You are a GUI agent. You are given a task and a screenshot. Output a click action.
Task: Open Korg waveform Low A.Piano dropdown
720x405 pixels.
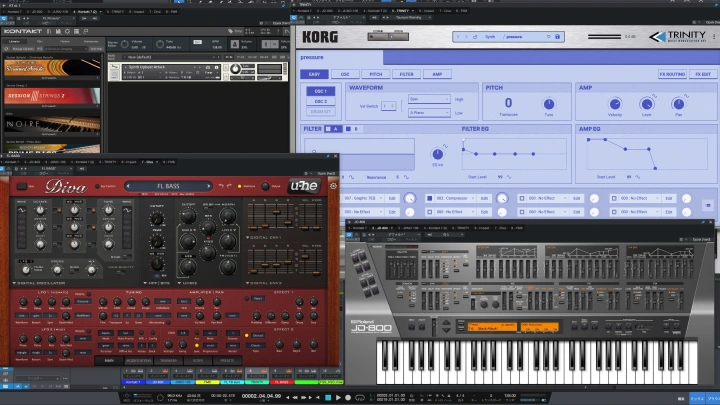428,112
